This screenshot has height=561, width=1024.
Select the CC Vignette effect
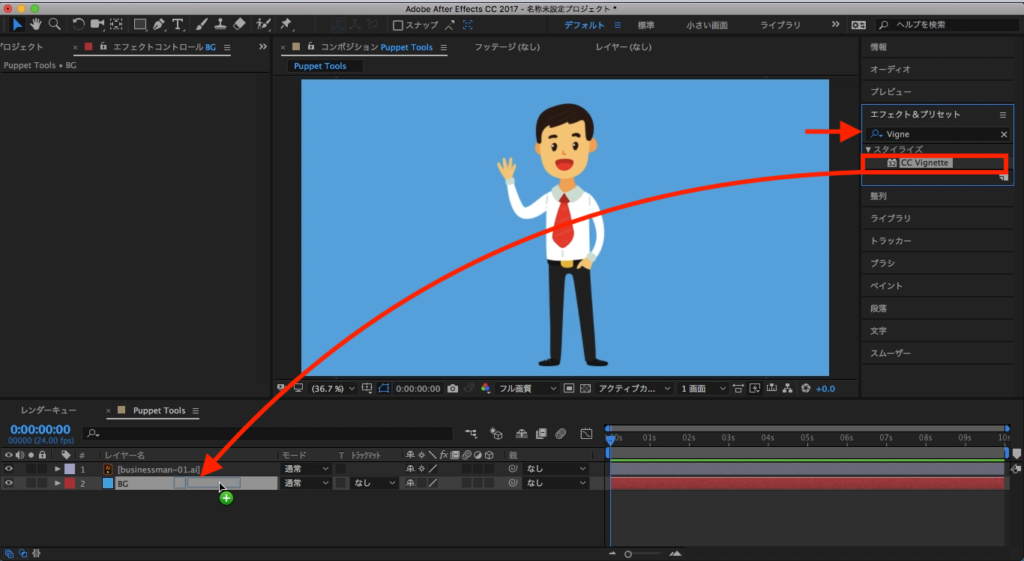click(925, 163)
